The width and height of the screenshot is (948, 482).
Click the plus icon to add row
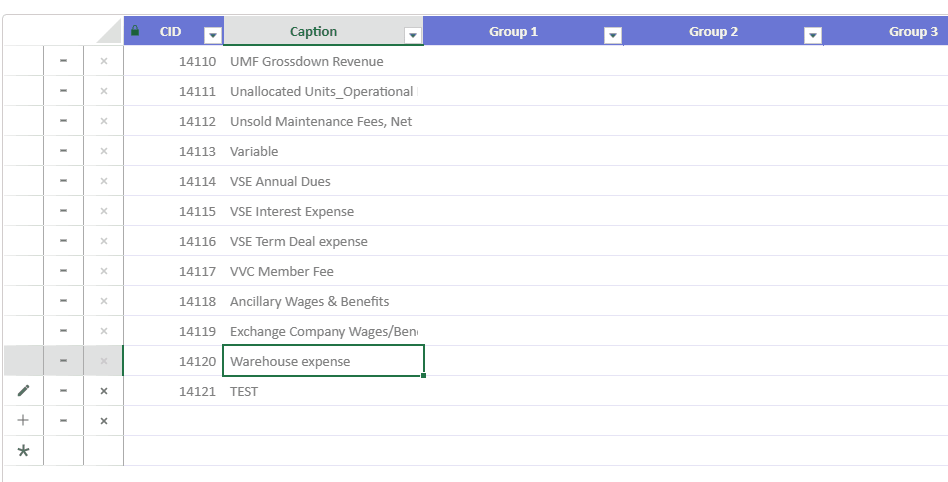[23, 421]
